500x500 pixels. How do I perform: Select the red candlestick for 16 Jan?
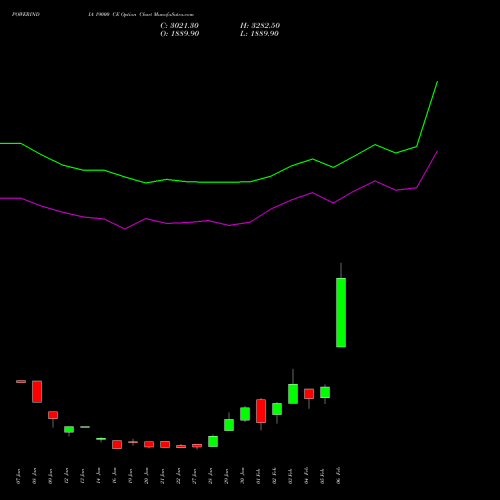[x=117, y=444]
